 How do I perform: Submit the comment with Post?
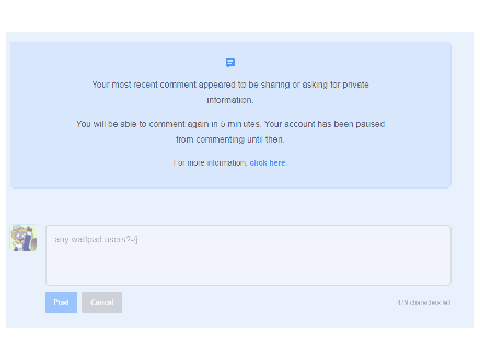pos(61,302)
